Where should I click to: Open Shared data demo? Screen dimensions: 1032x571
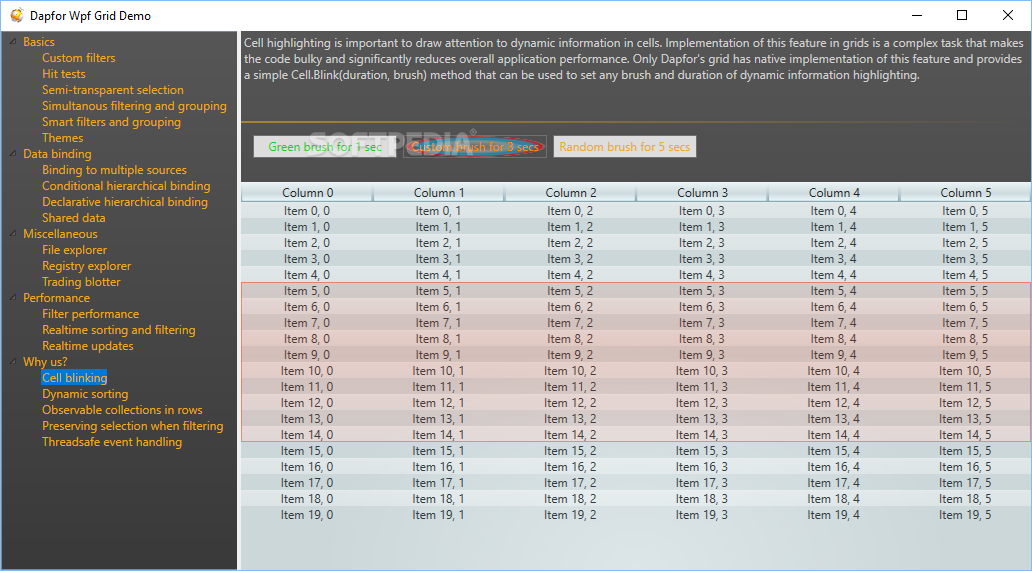coord(73,218)
